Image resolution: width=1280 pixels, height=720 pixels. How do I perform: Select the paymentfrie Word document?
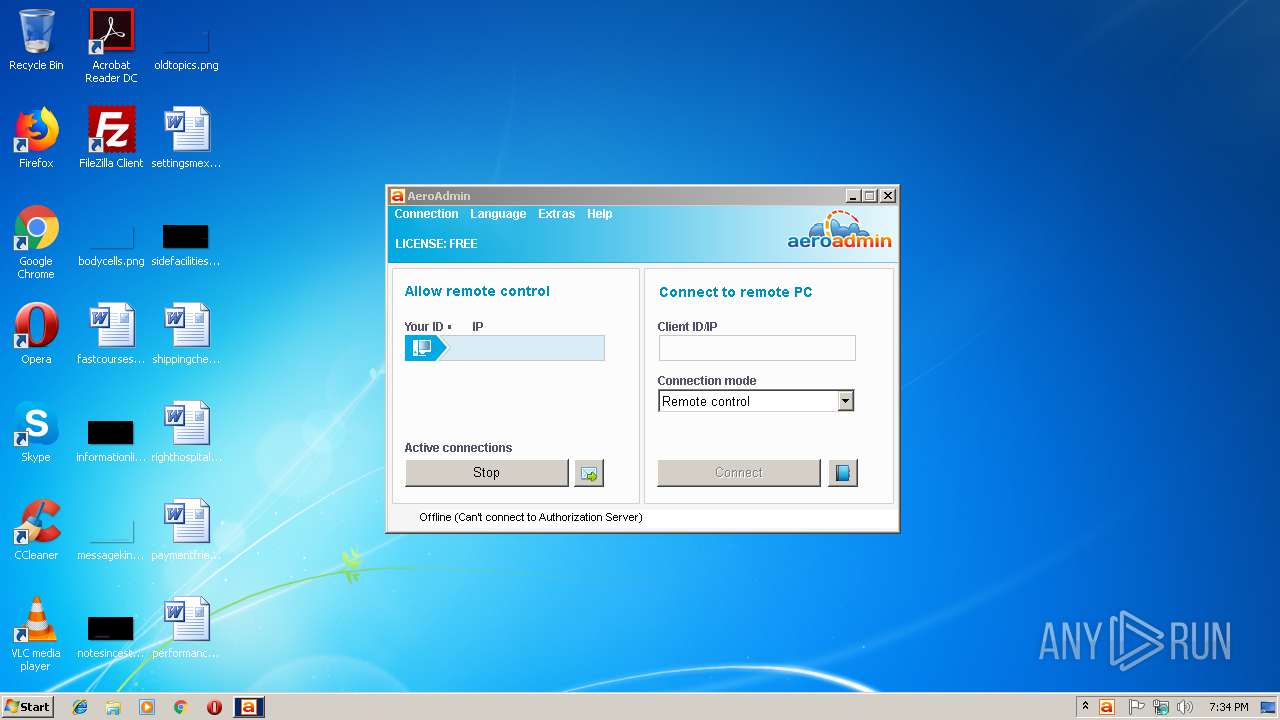coord(186,530)
